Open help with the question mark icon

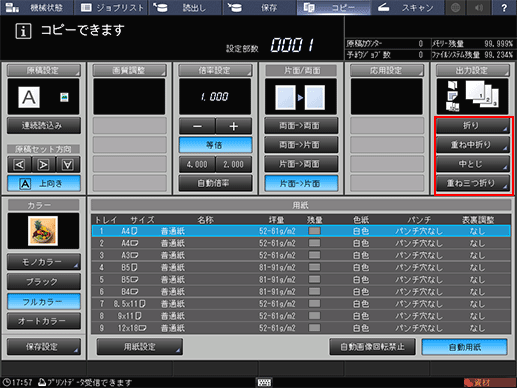tap(504, 7)
